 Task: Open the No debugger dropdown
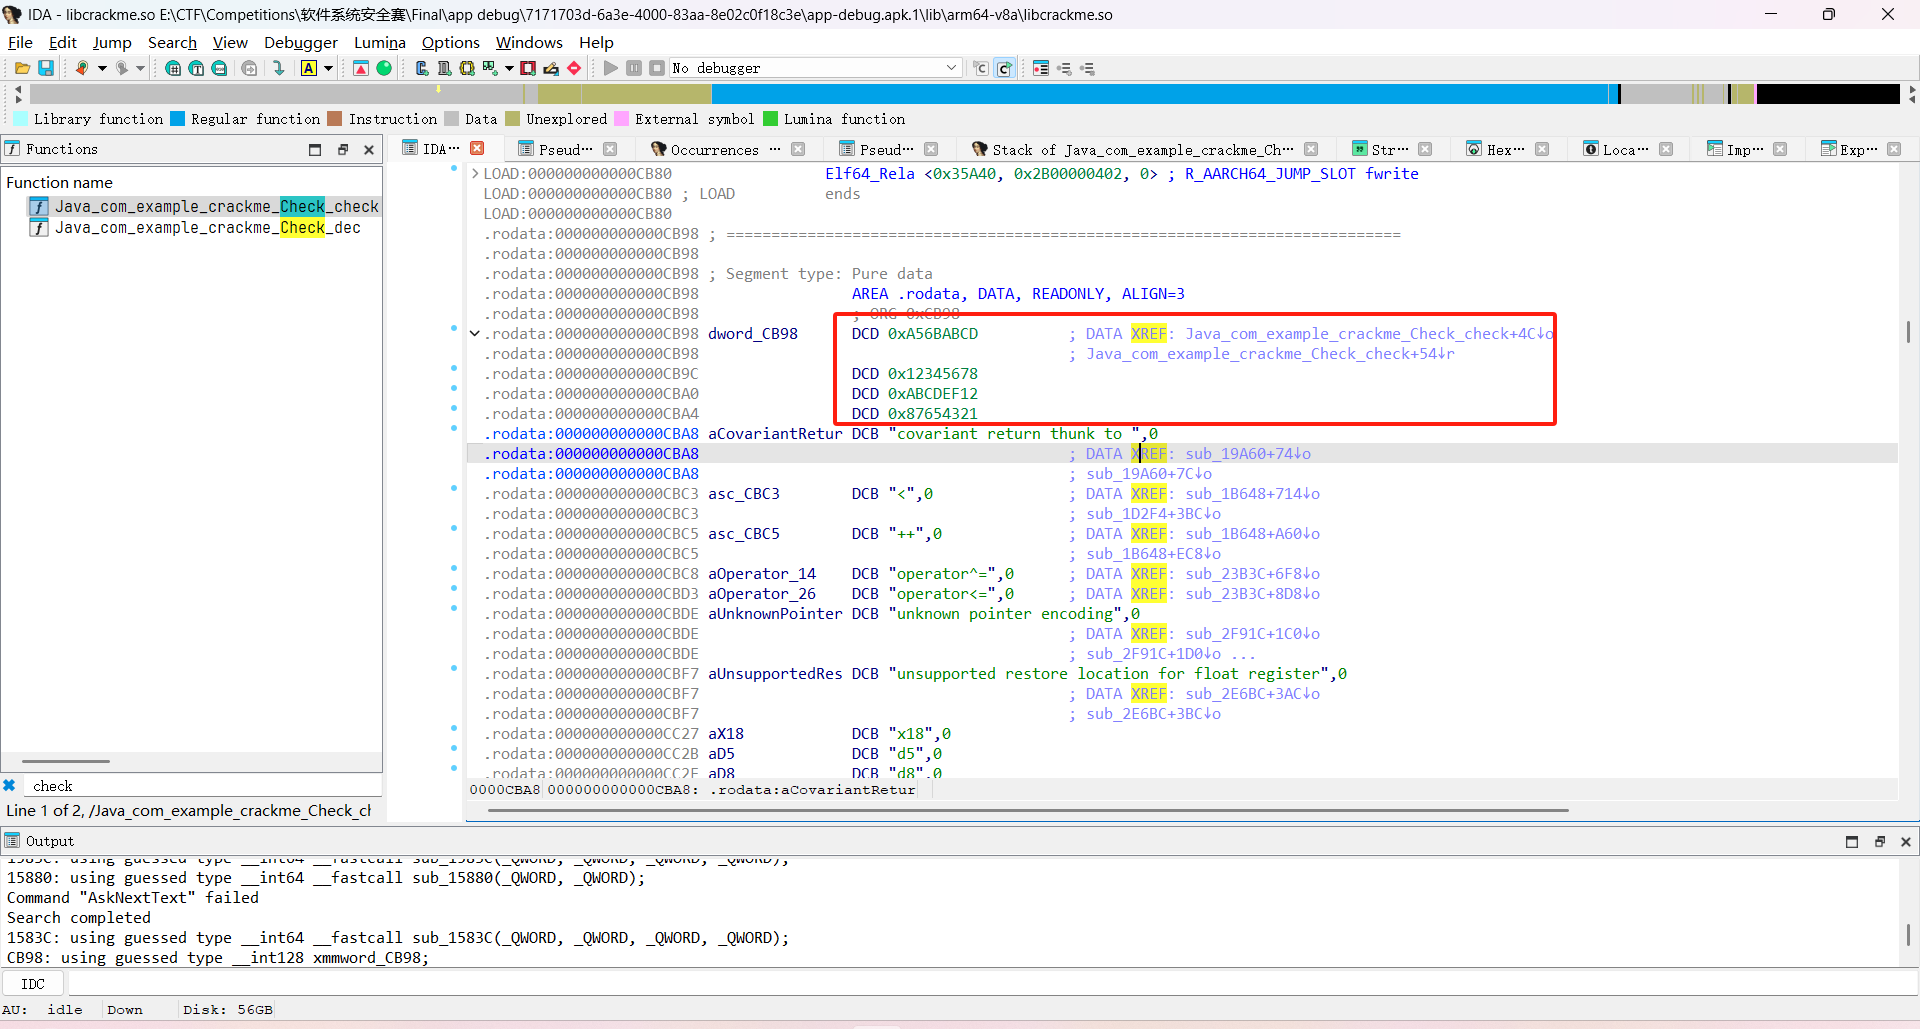pos(950,68)
